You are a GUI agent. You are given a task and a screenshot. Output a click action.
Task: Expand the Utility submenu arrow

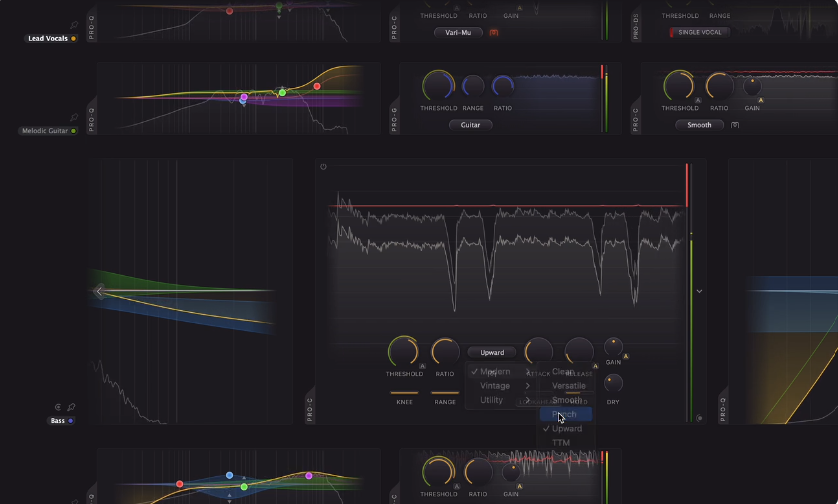point(528,400)
